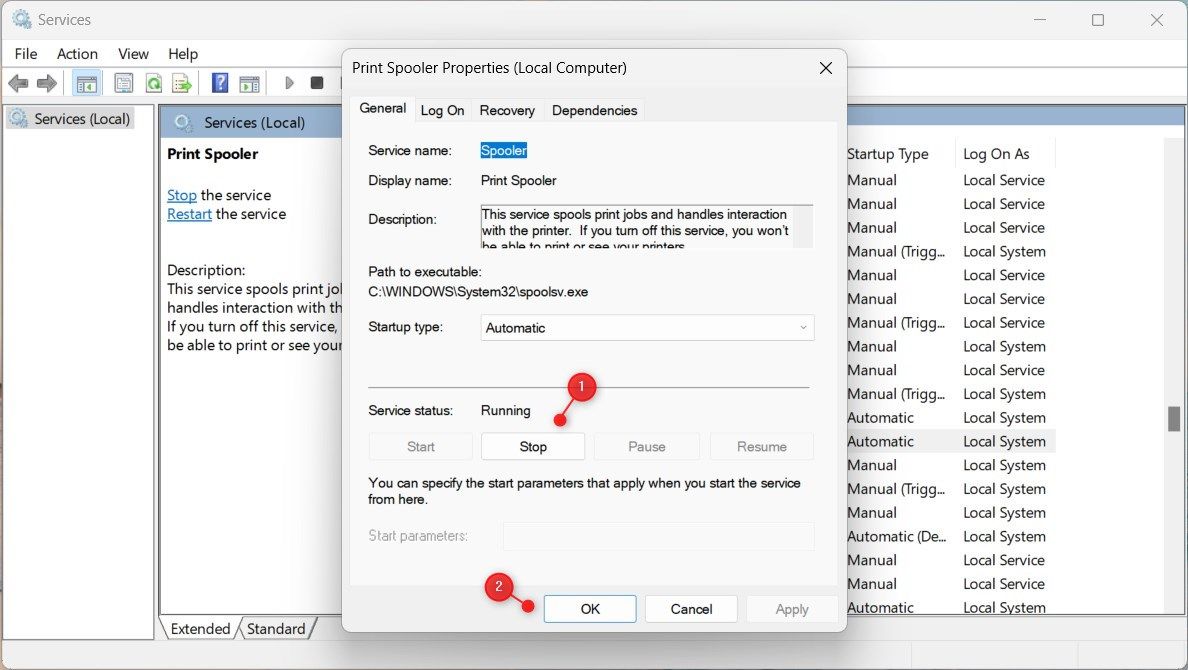Switch to the Log On tab
Viewport: 1188px width, 670px height.
click(x=442, y=111)
